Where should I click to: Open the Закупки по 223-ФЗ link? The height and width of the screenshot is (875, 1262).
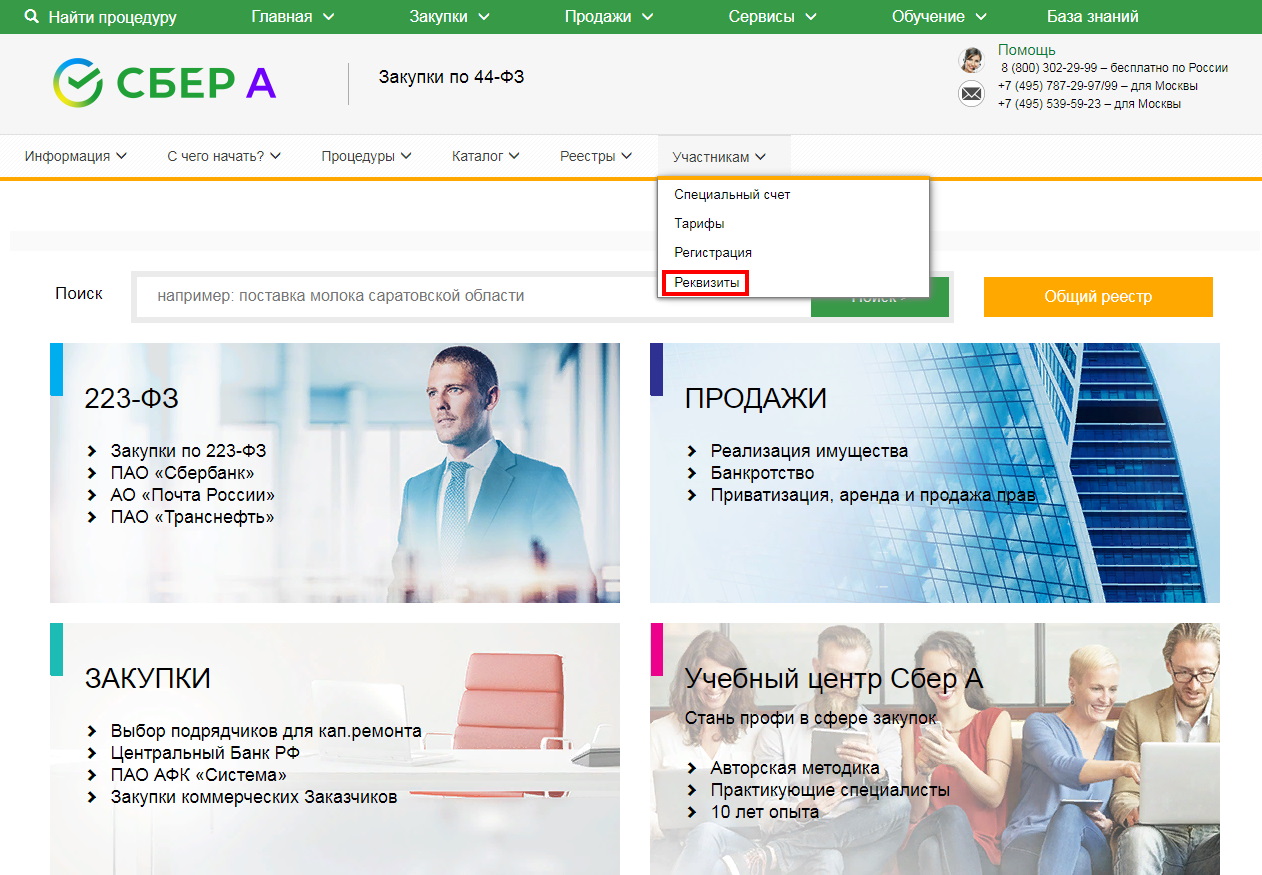click(188, 451)
